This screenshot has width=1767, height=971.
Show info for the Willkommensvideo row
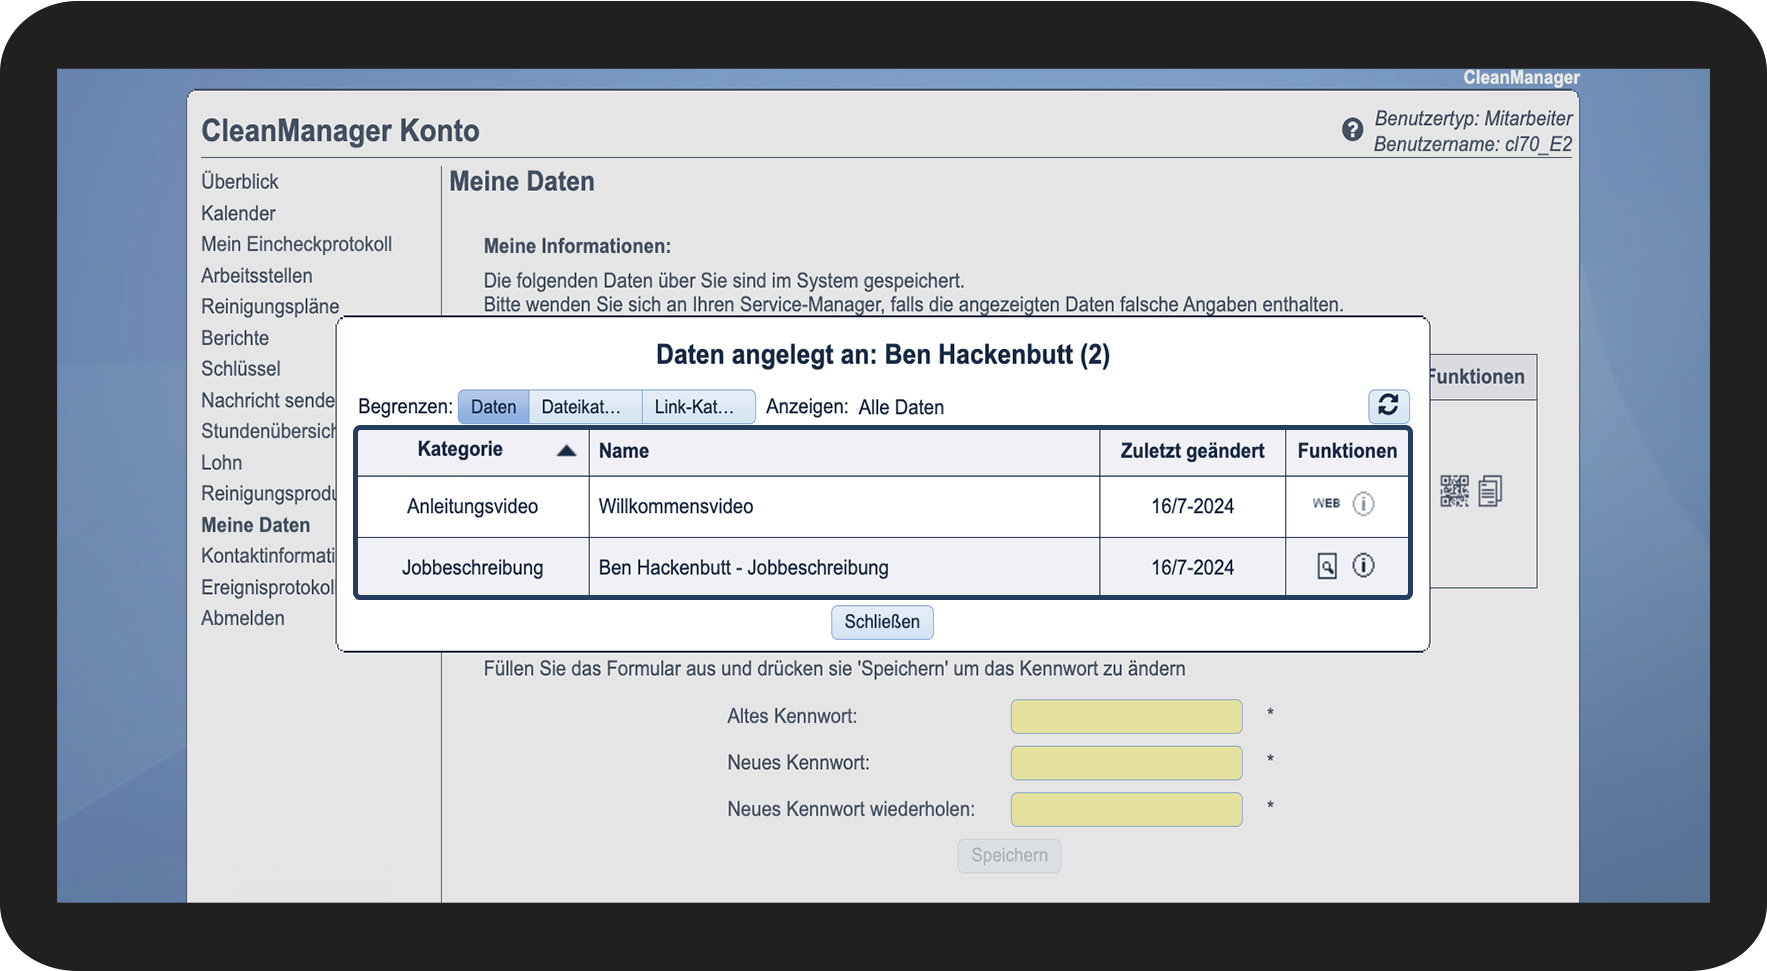pos(1363,504)
